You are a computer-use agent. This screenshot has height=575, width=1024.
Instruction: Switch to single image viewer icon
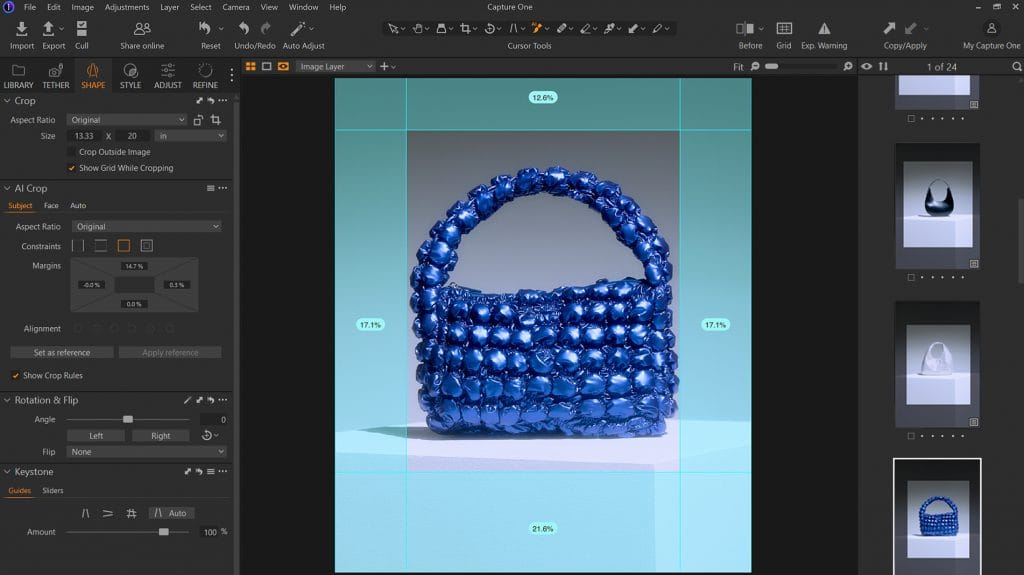[266, 67]
